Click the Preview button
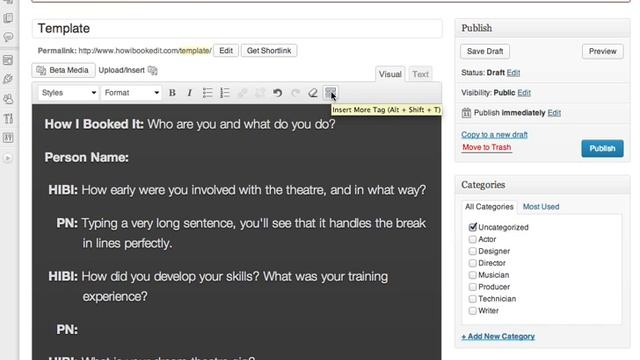The image size is (640, 360). 602,51
